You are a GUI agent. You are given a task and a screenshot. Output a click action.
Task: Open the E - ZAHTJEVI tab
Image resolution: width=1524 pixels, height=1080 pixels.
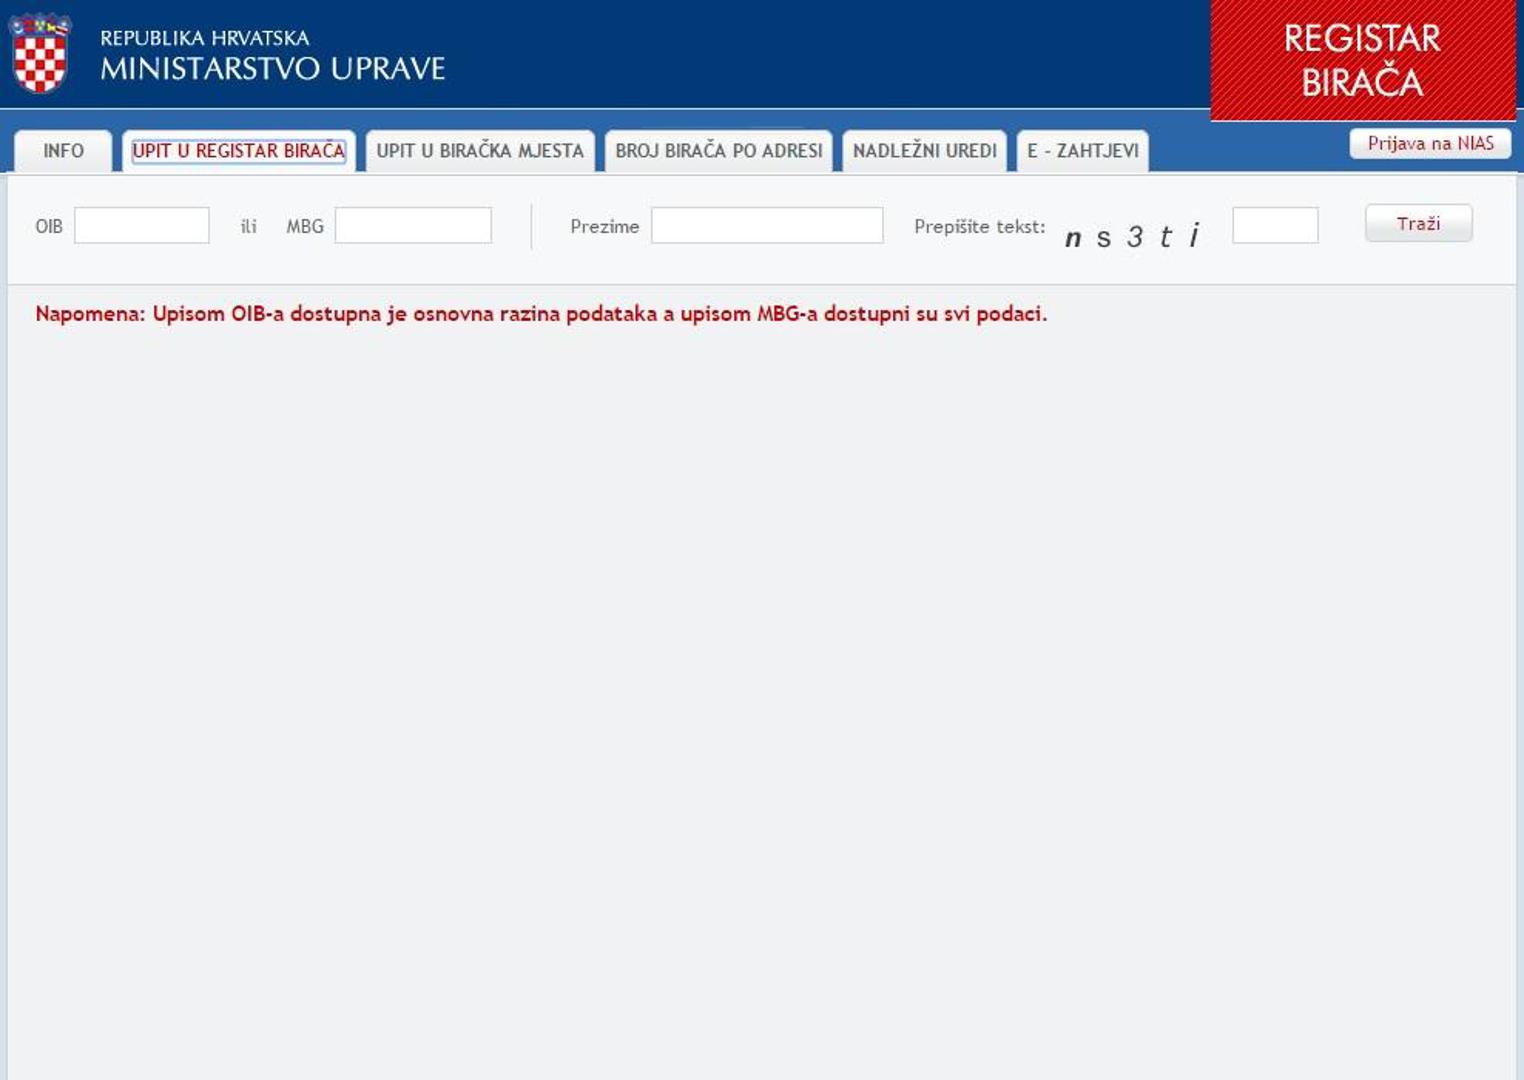pyautogui.click(x=1082, y=151)
